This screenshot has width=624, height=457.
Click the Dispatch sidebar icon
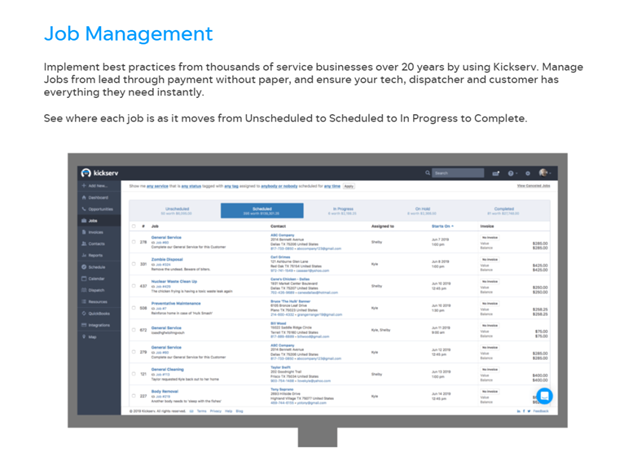tap(84, 290)
